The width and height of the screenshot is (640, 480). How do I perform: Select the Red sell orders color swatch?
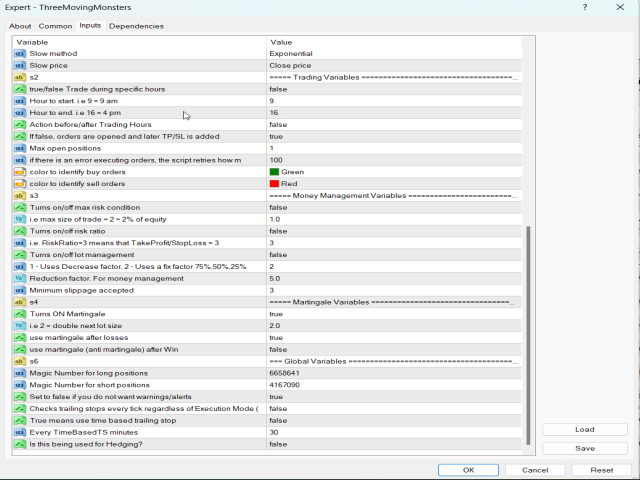pos(274,184)
